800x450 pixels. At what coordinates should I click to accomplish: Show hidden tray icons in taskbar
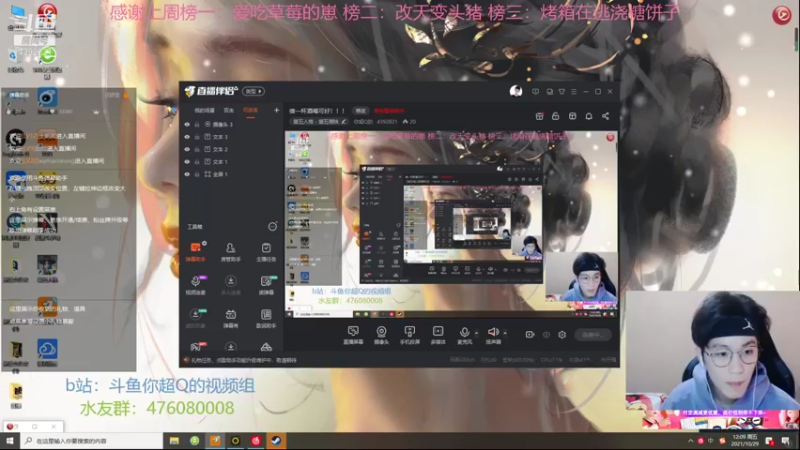690,441
